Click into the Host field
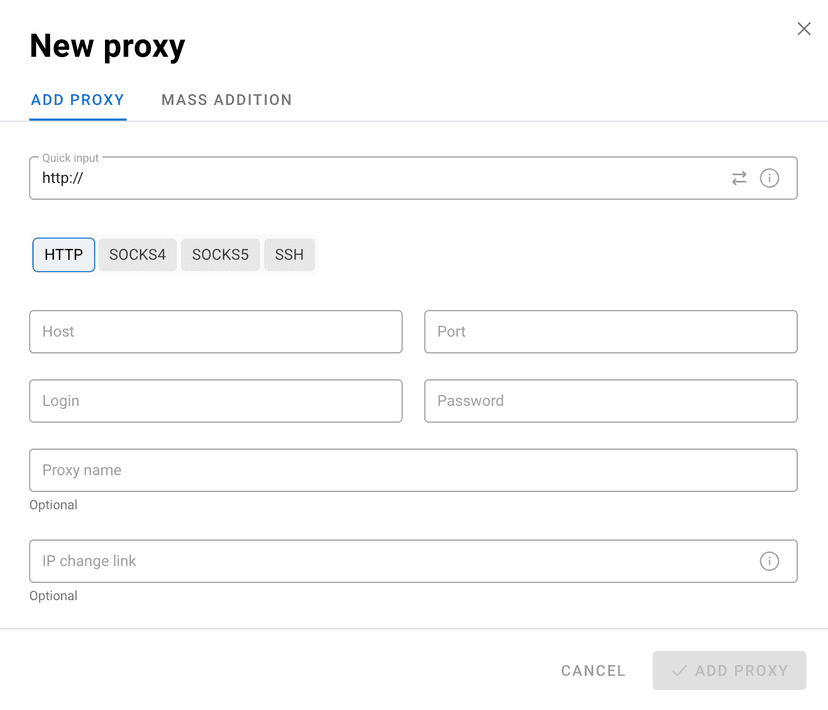 coord(216,332)
